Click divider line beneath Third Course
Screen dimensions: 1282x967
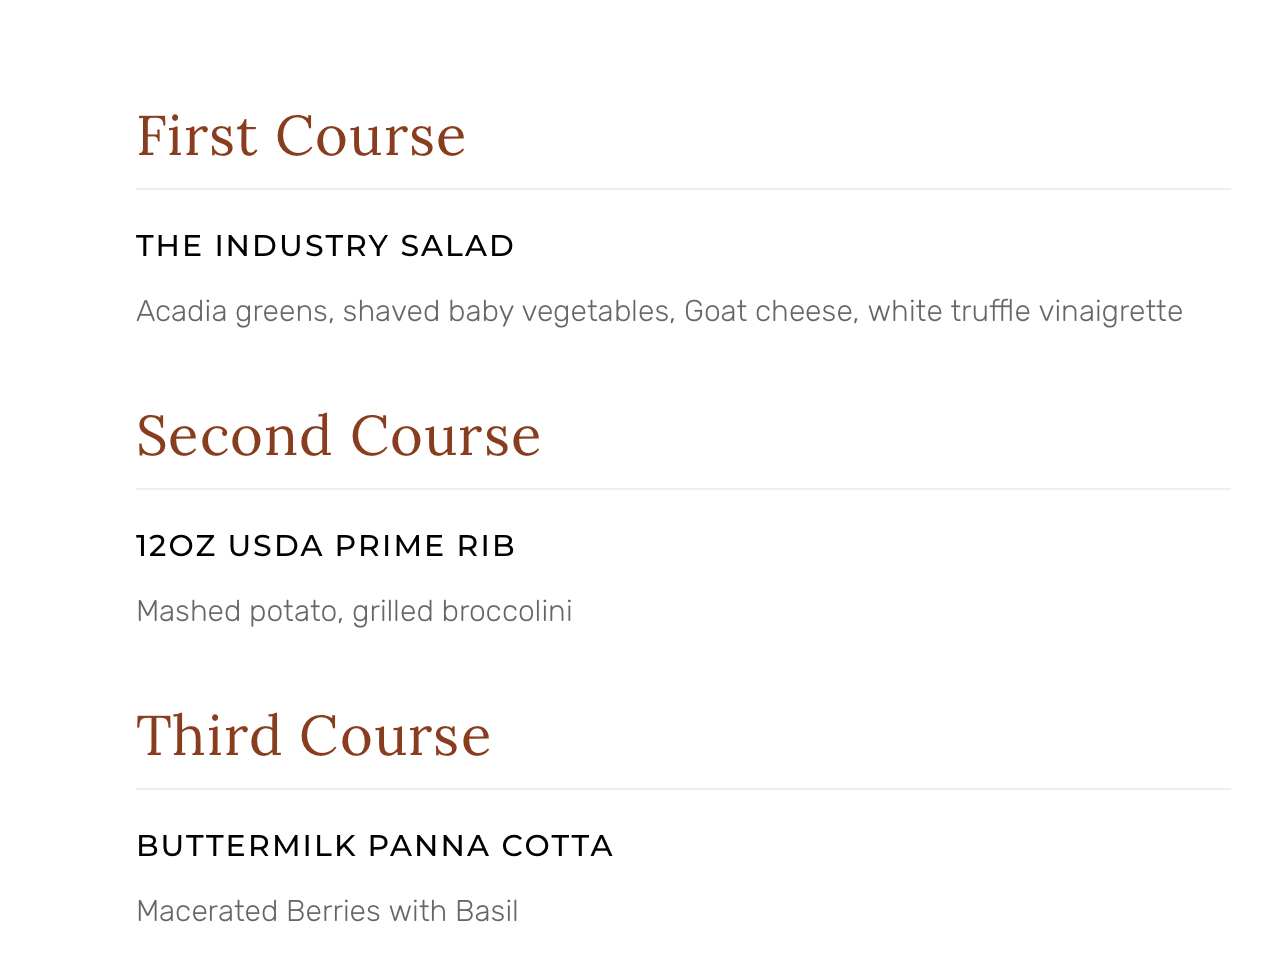click(x=683, y=789)
